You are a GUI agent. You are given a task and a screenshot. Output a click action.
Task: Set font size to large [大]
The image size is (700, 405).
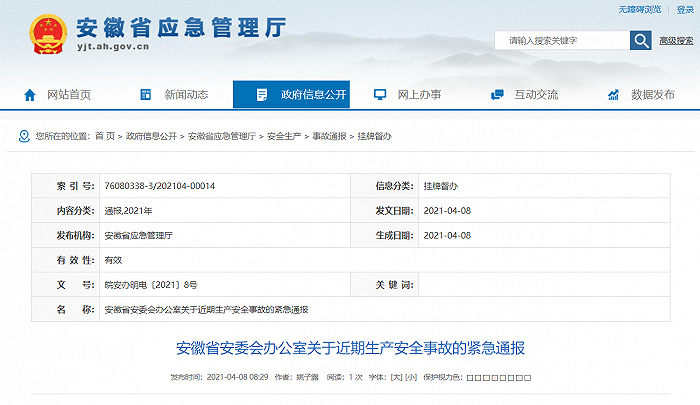[x=396, y=377]
